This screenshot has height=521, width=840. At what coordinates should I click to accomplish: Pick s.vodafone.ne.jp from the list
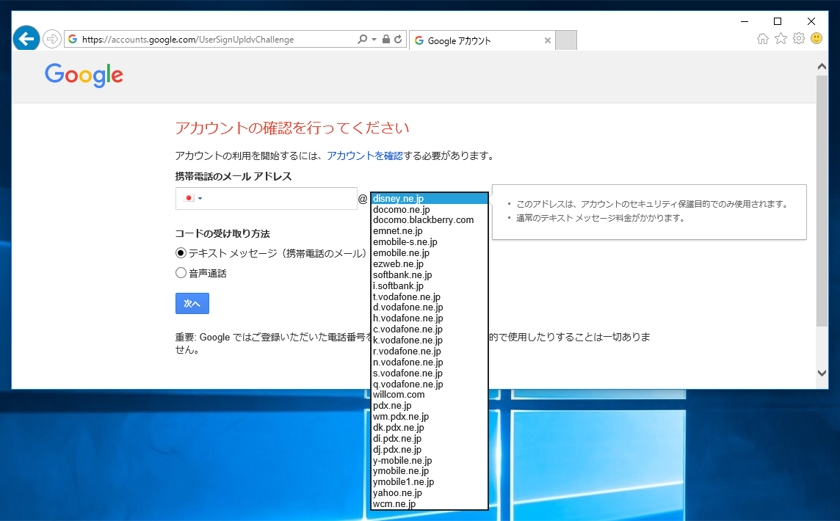pos(429,373)
